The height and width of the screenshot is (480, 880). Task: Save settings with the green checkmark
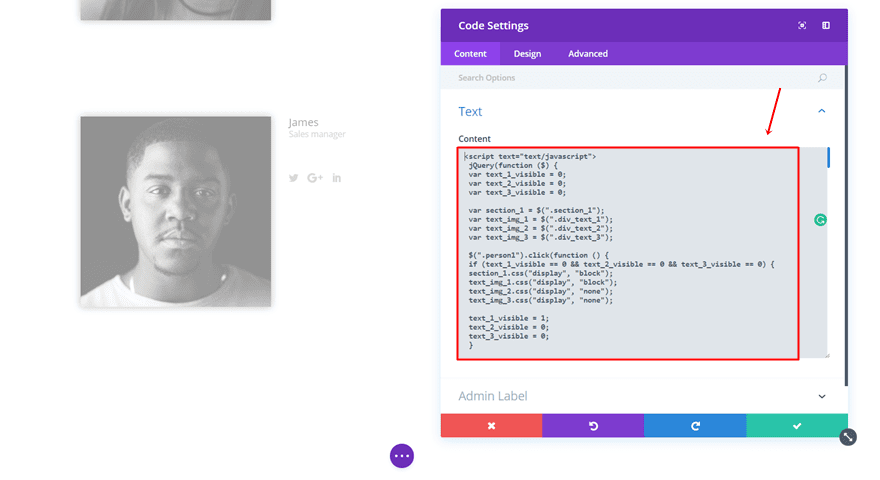tap(797, 426)
